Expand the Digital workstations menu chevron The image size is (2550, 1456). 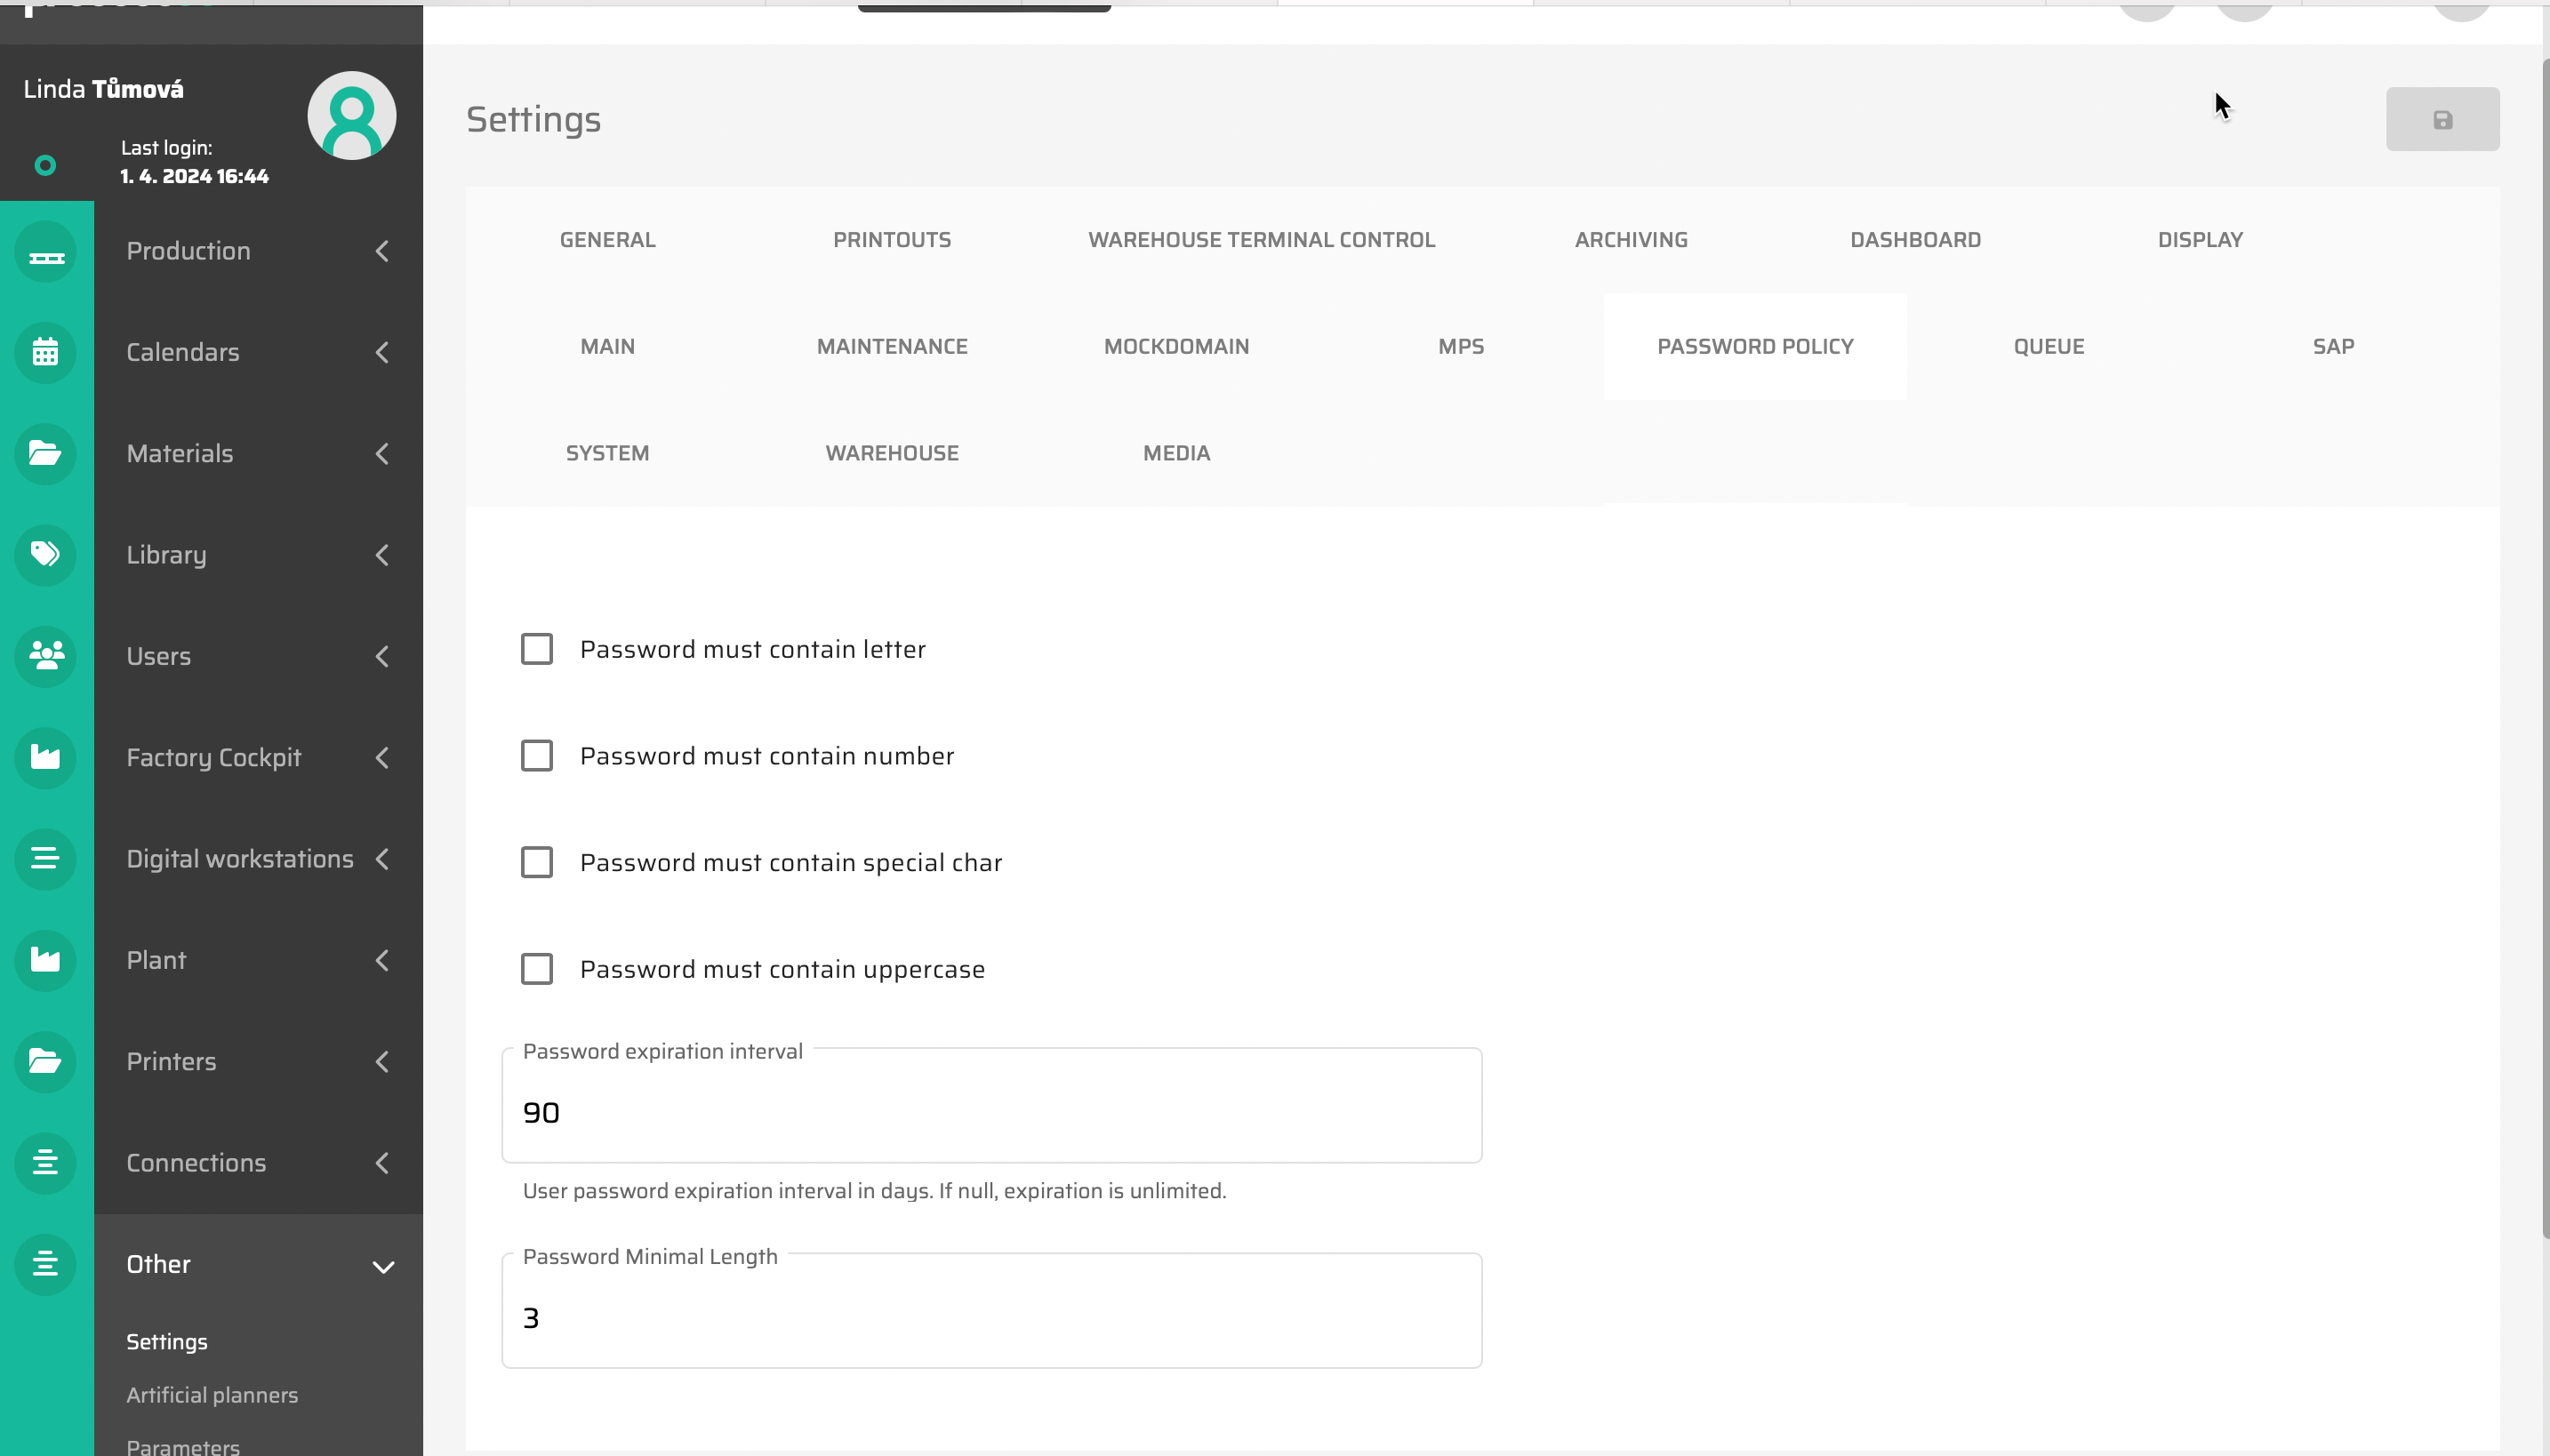(x=382, y=860)
